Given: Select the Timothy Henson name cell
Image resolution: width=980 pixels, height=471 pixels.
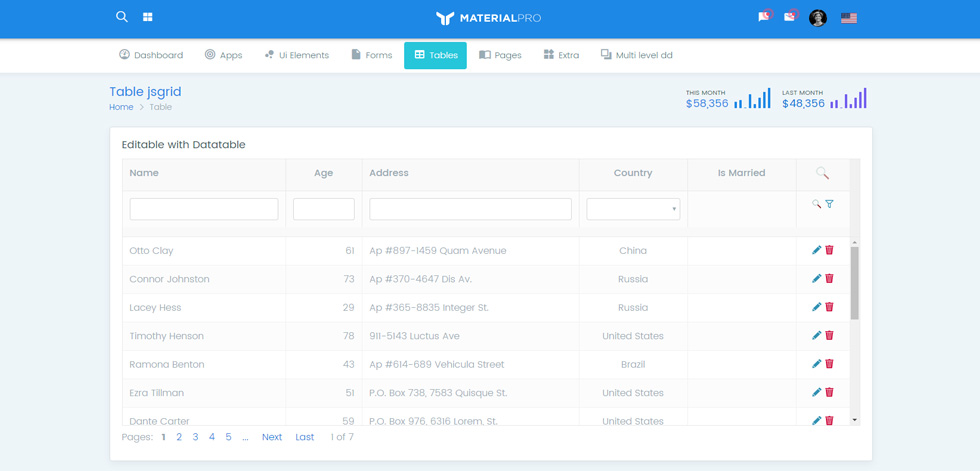Looking at the screenshot, I should pos(204,336).
